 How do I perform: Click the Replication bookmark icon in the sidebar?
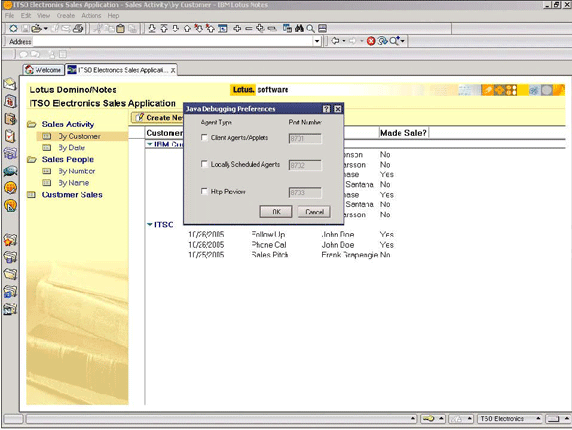click(x=10, y=154)
